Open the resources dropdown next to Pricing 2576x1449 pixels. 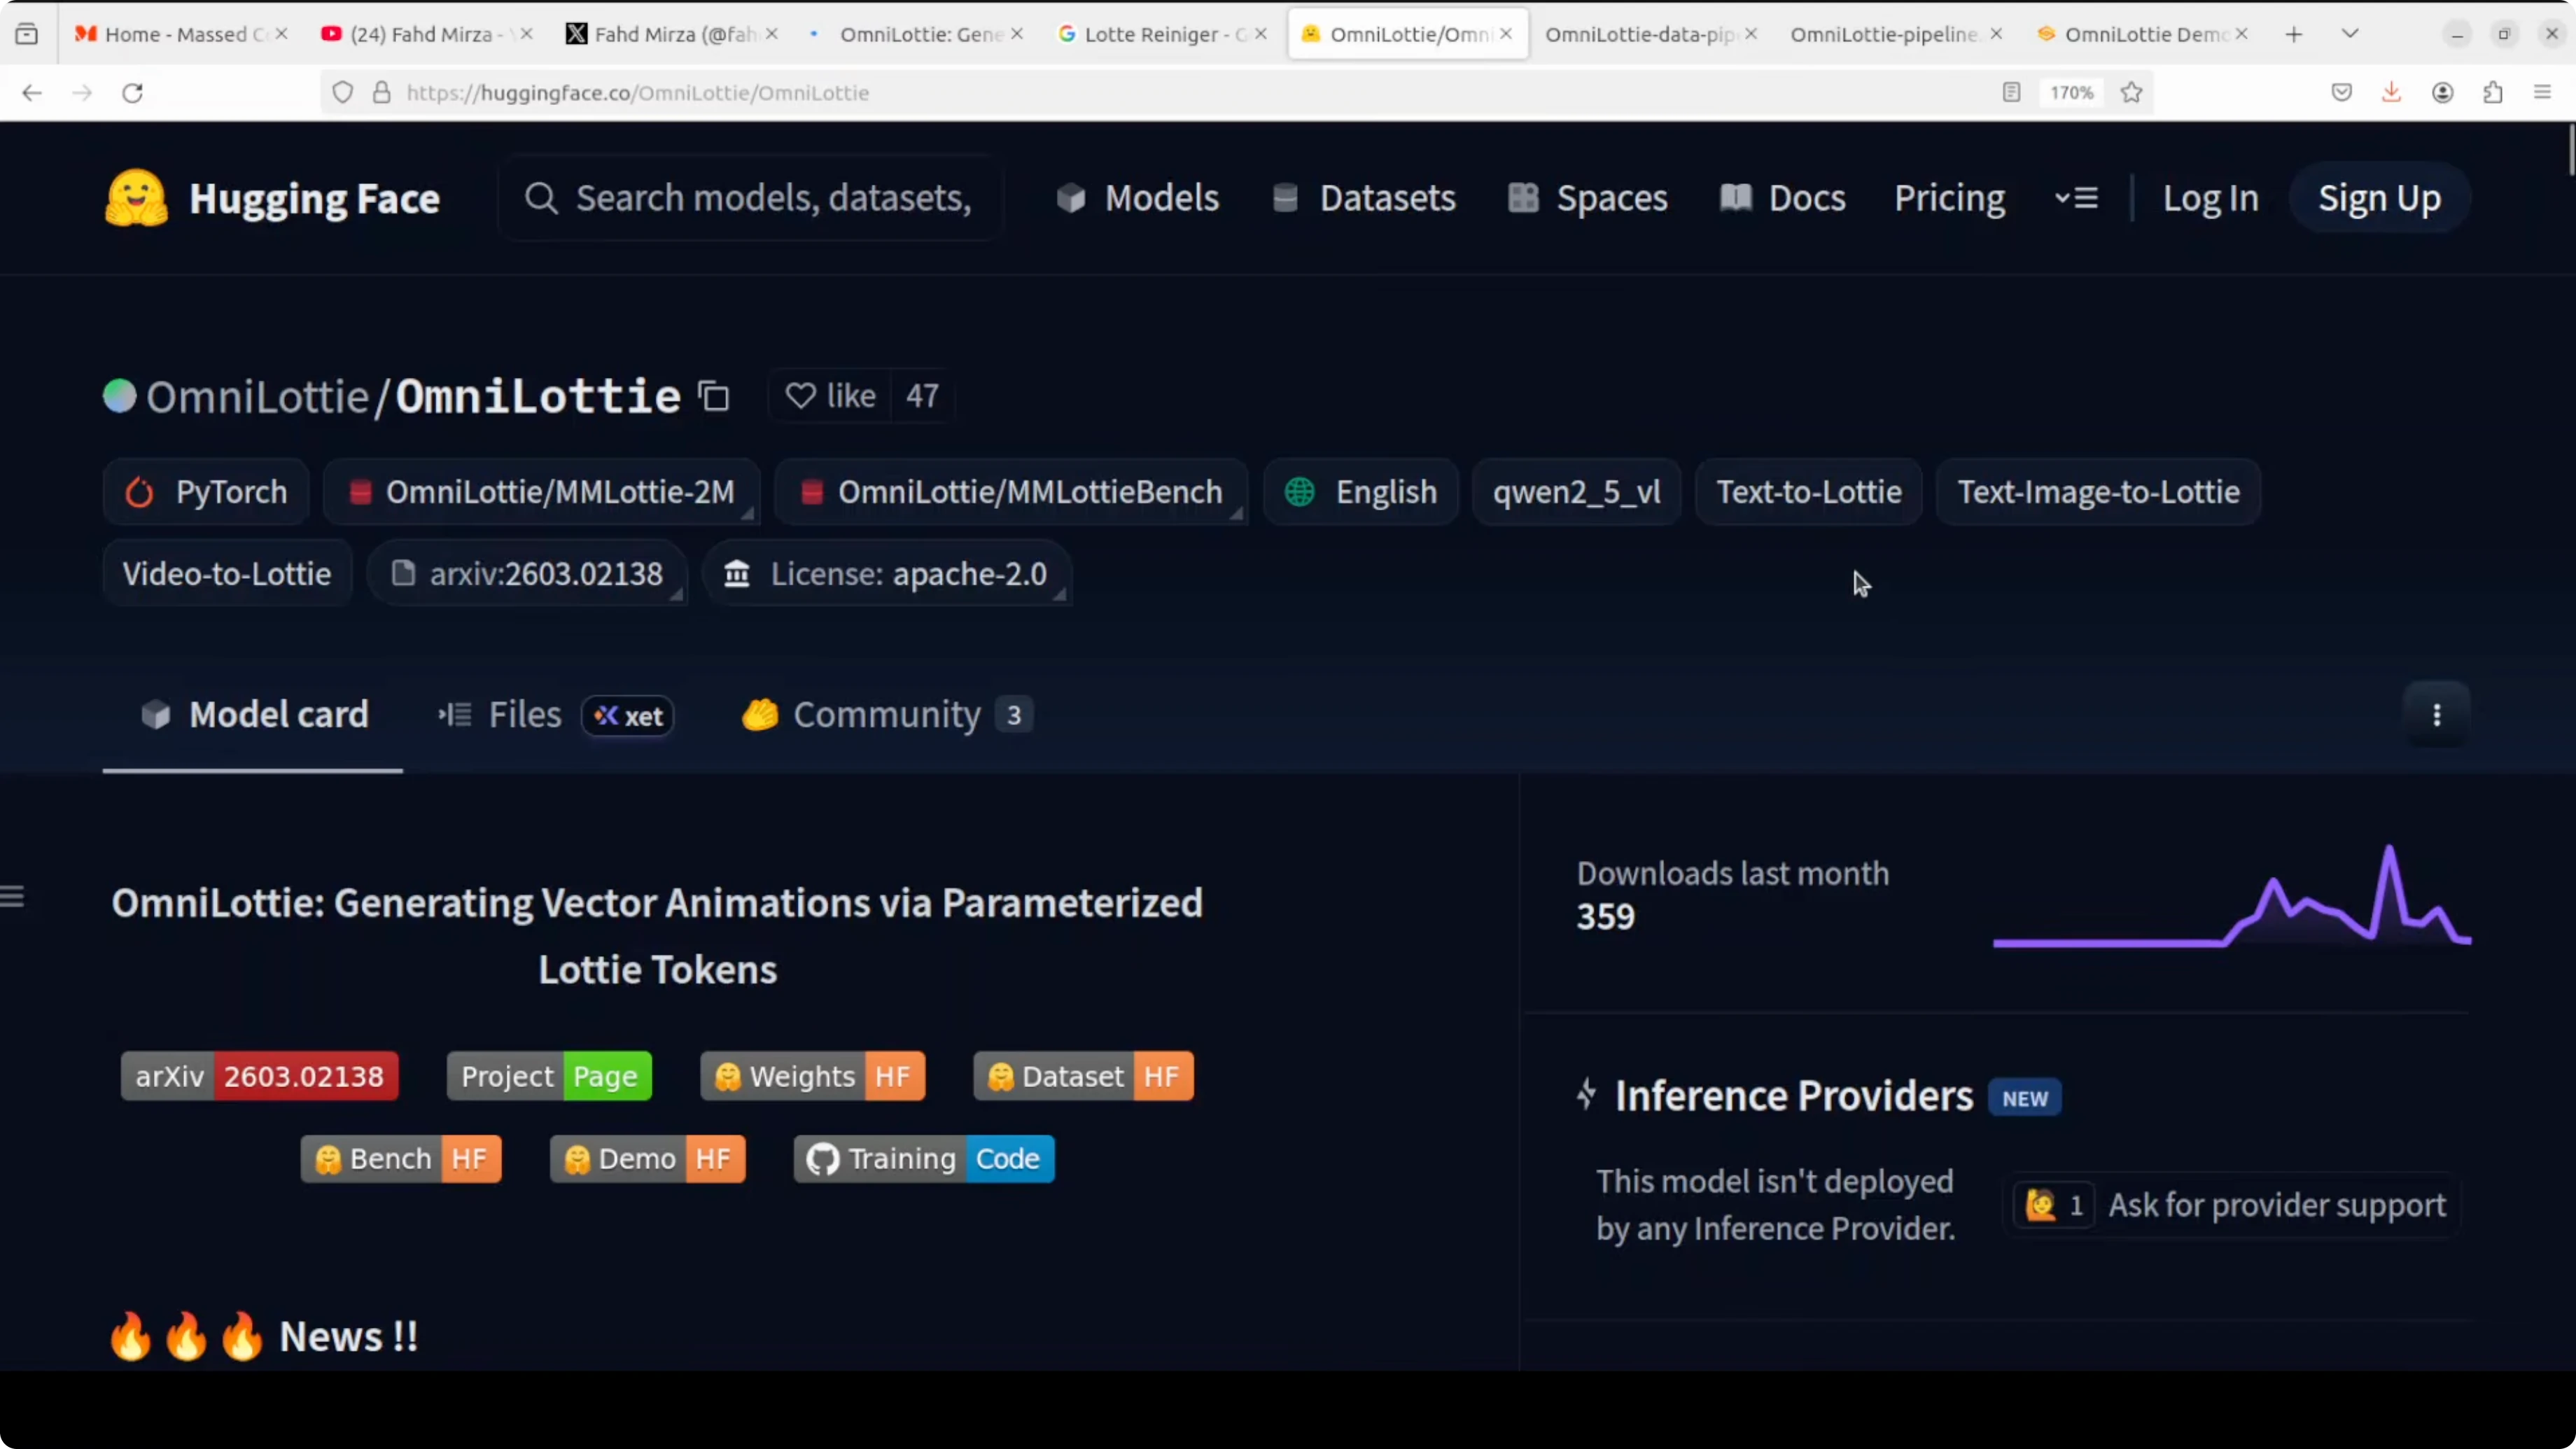click(x=2077, y=197)
